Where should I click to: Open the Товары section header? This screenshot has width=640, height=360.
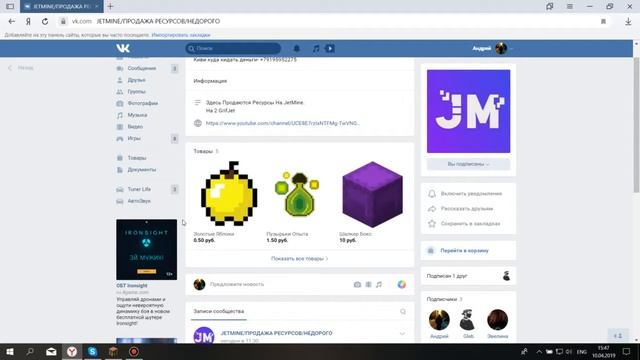pos(203,151)
